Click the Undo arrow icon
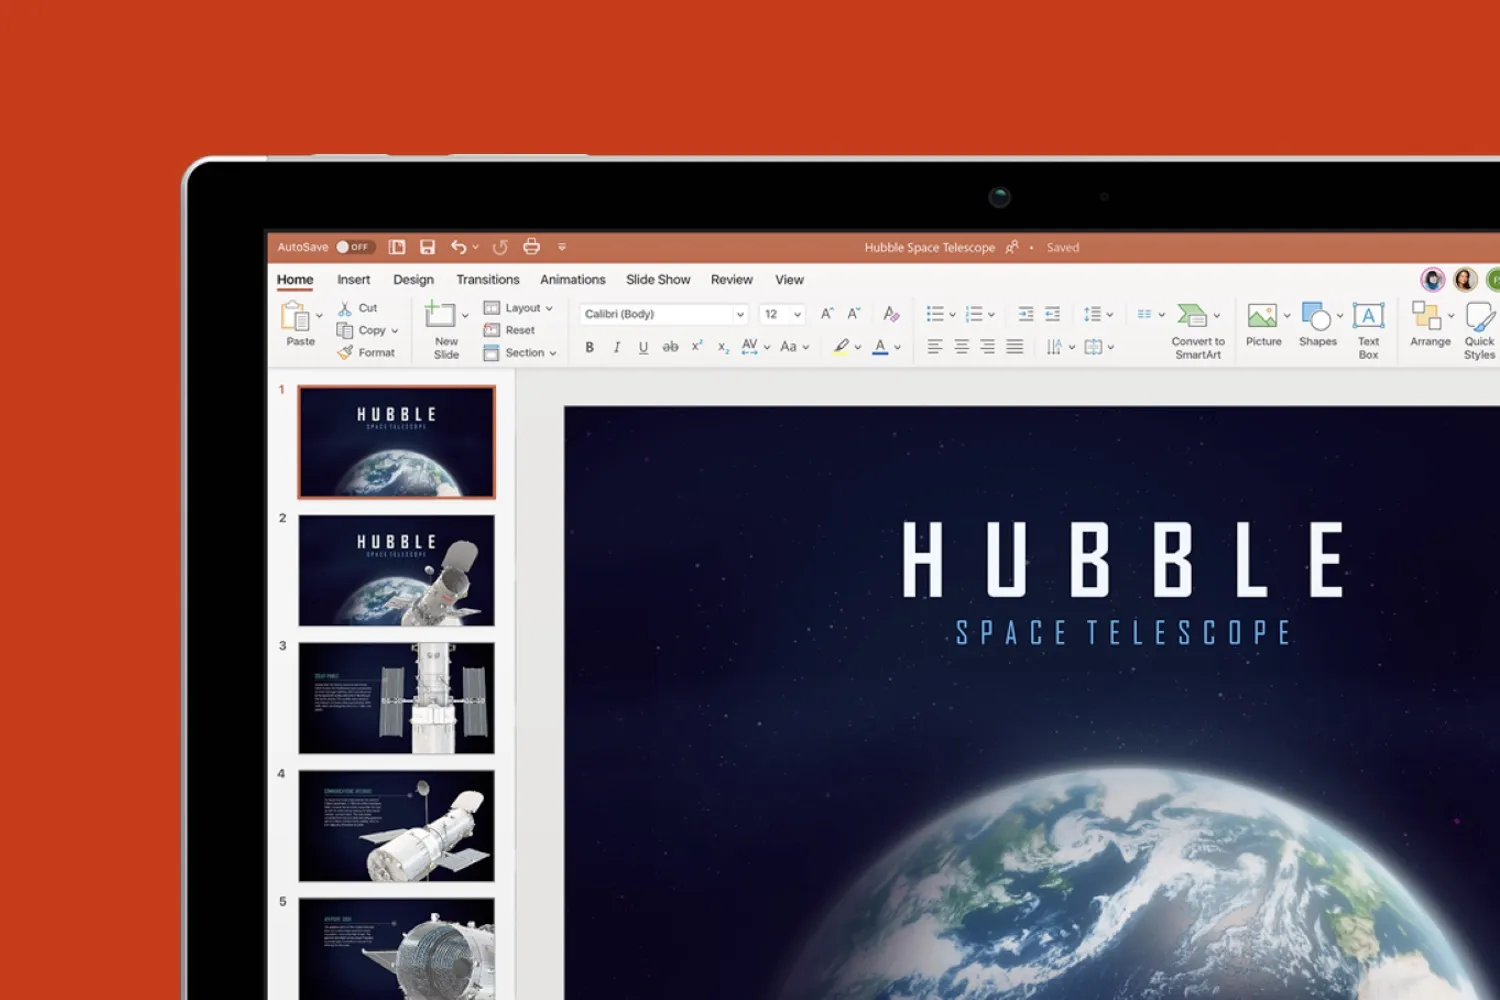 (x=458, y=247)
